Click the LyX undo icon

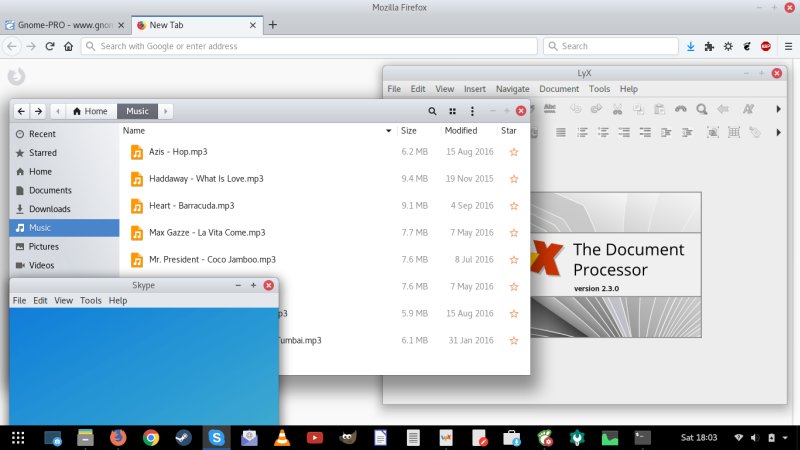pos(576,109)
